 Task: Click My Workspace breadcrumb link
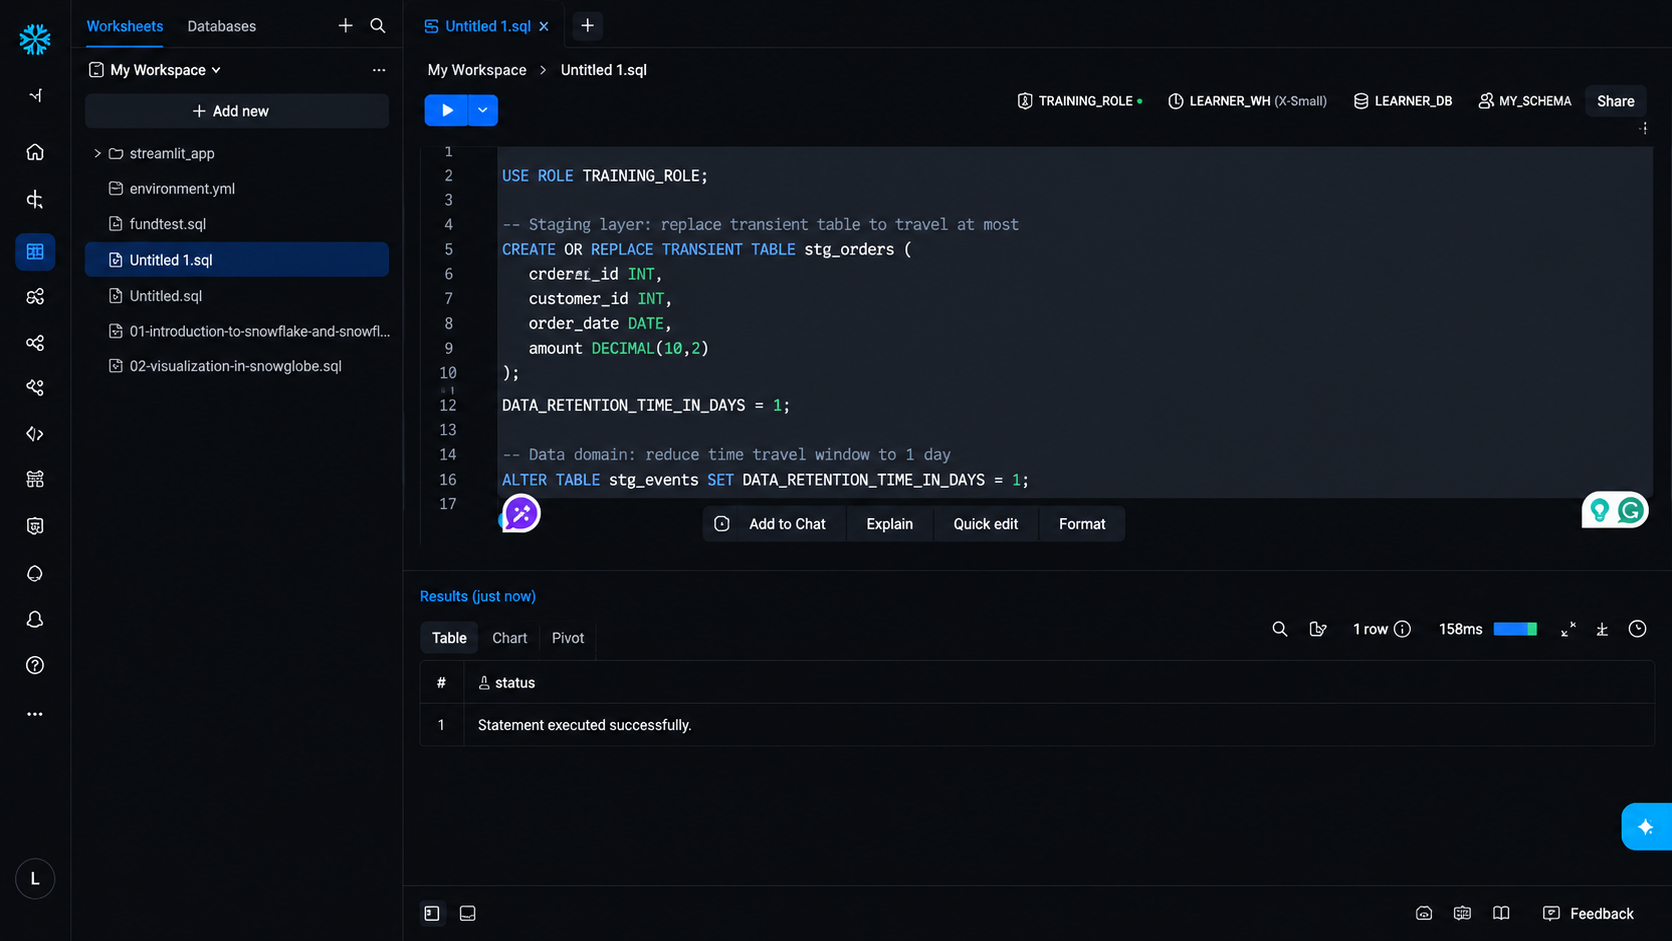[477, 70]
